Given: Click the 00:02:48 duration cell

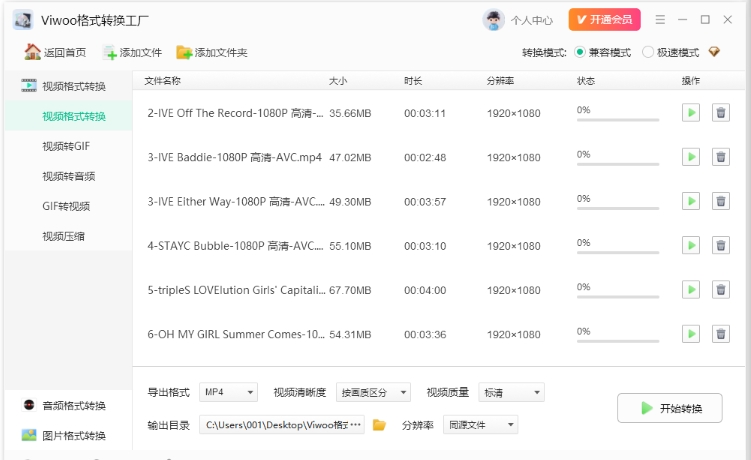Looking at the screenshot, I should [x=425, y=157].
